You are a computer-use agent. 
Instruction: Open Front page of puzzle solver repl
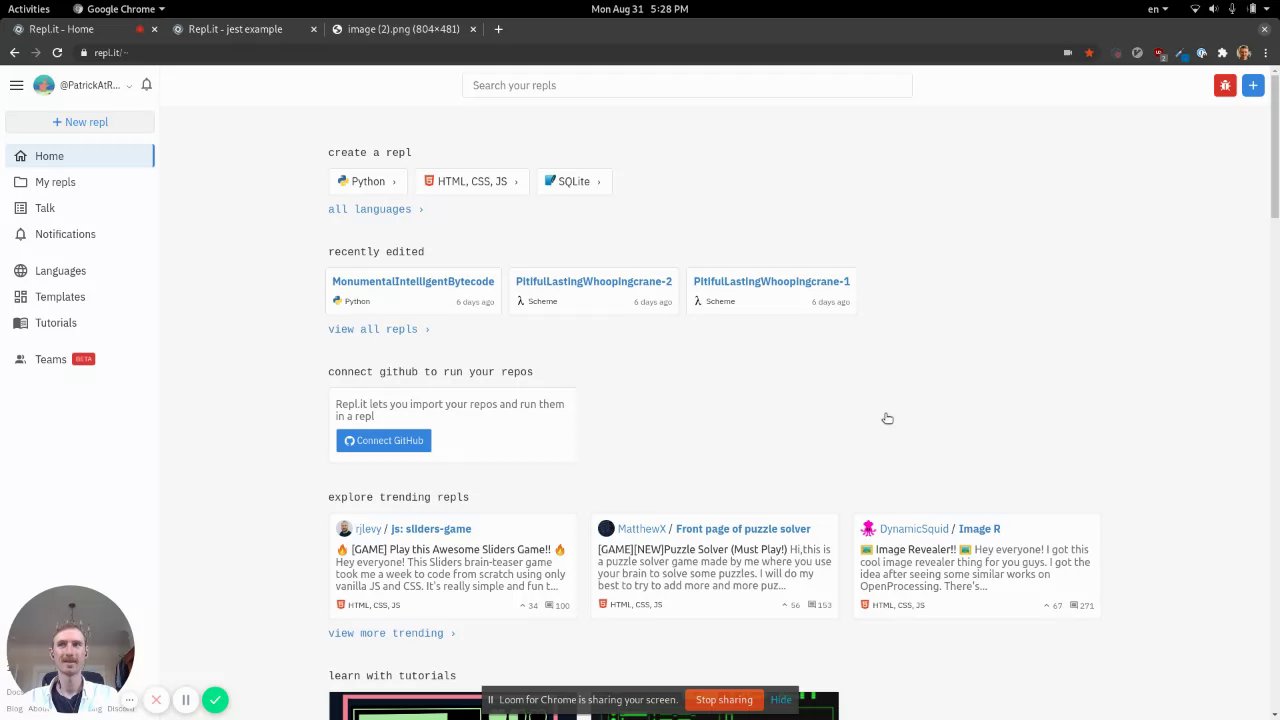pyautogui.click(x=743, y=529)
